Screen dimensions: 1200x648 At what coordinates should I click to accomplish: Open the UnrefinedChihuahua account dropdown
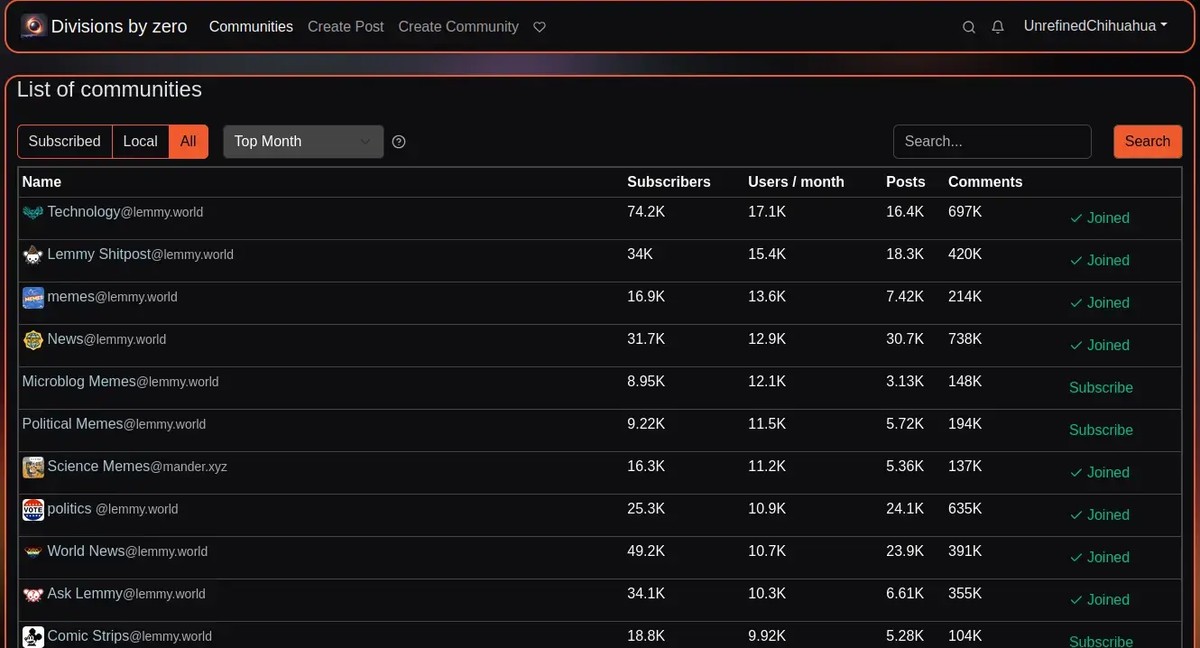pos(1095,26)
